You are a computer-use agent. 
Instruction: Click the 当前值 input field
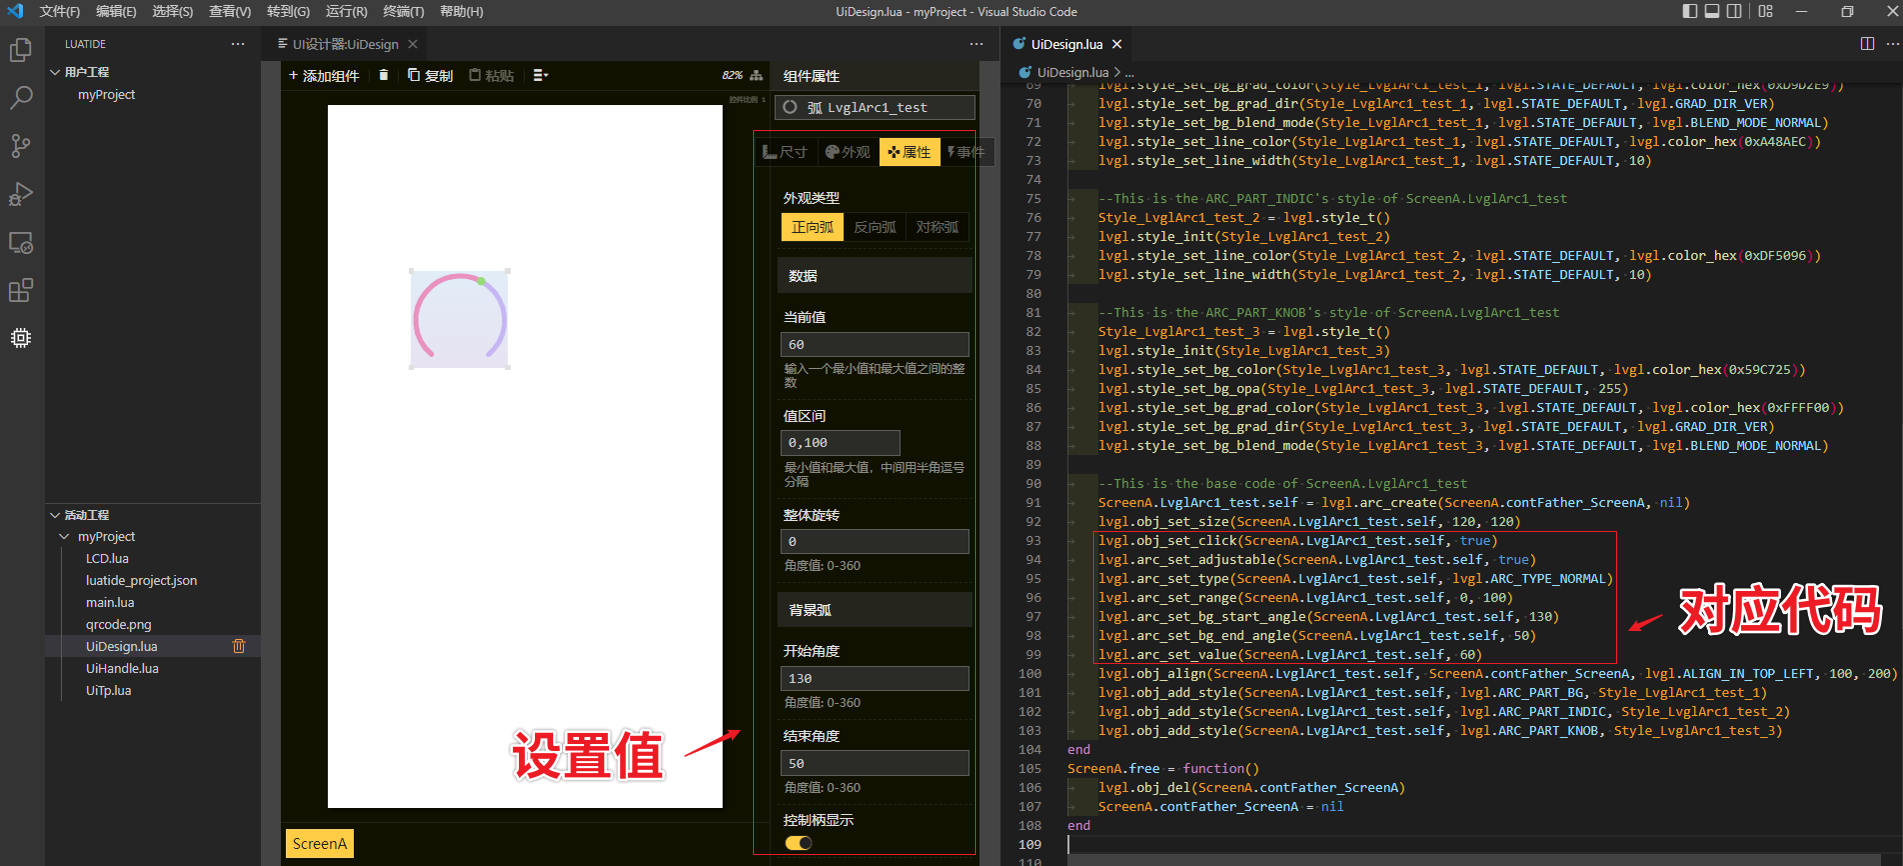tap(874, 345)
